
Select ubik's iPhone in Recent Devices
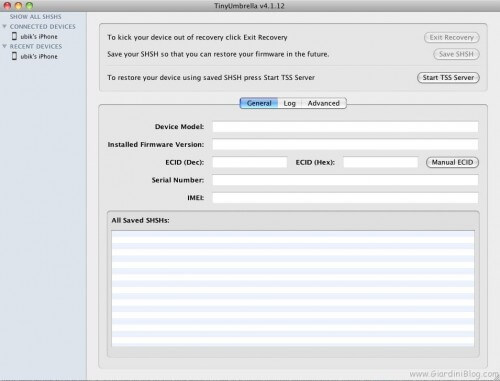coord(39,56)
